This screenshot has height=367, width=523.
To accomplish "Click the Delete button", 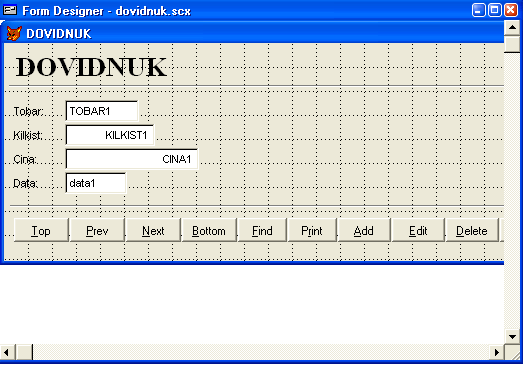I will [x=472, y=230].
